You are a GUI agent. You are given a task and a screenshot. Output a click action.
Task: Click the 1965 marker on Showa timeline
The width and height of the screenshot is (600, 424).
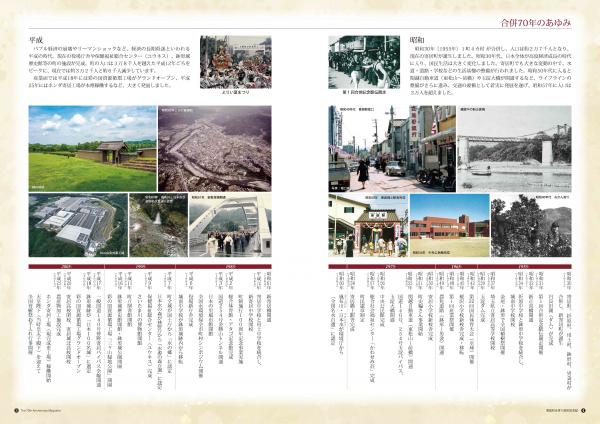tap(456, 266)
